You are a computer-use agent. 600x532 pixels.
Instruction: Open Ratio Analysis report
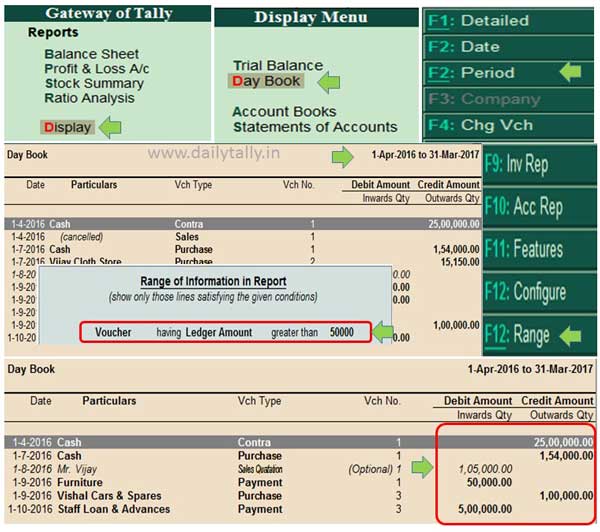click(90, 98)
